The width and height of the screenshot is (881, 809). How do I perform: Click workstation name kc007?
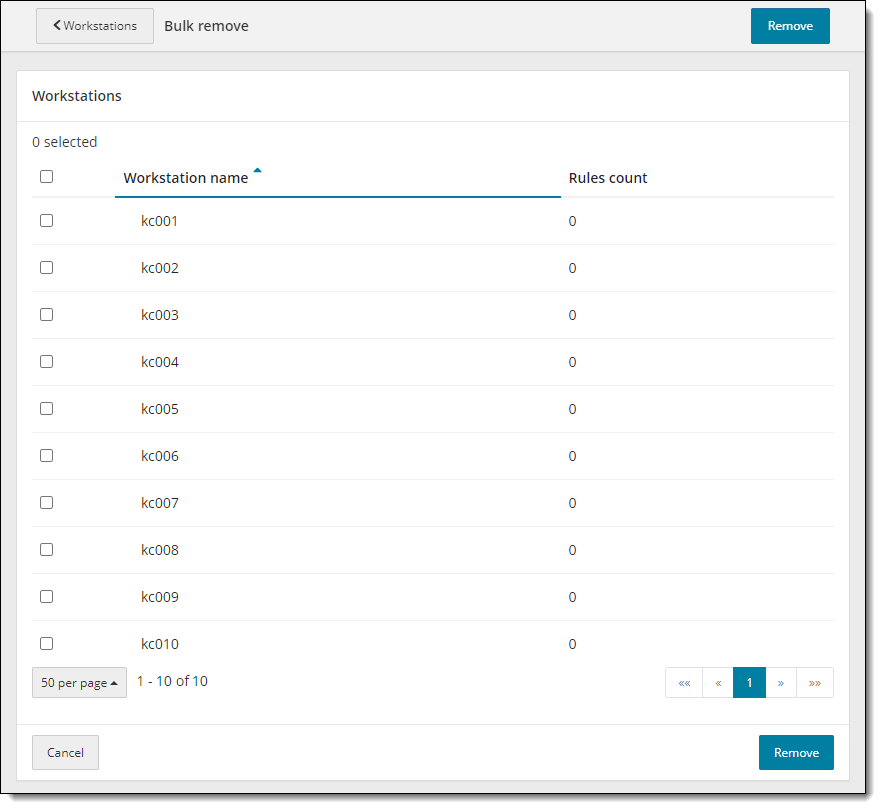(x=160, y=503)
